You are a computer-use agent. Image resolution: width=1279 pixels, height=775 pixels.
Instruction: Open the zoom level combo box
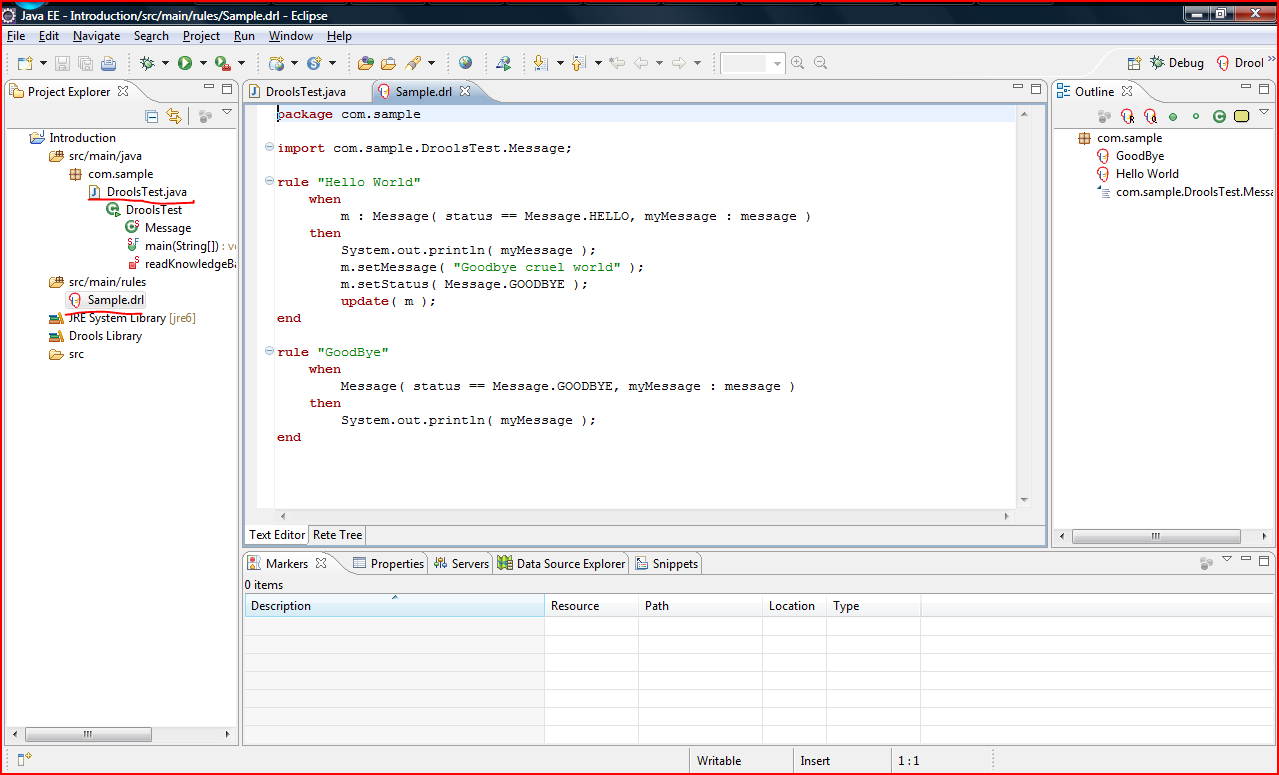tap(776, 63)
